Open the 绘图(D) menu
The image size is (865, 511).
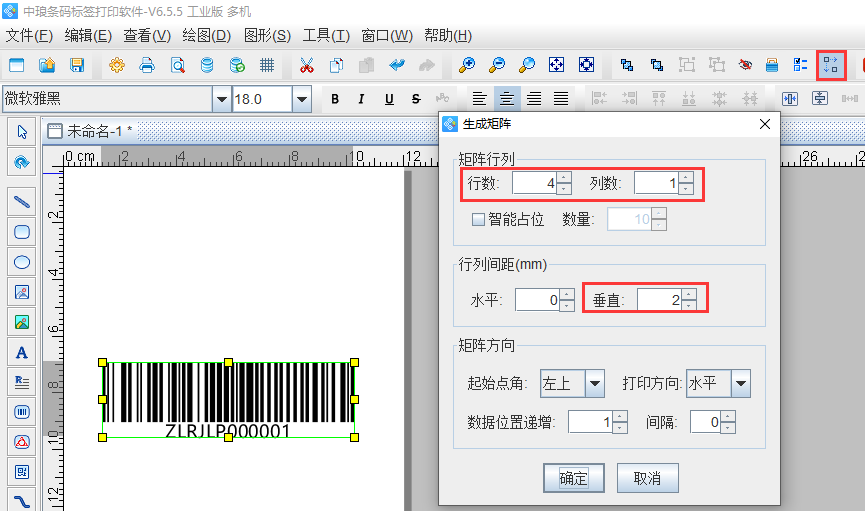click(x=207, y=36)
